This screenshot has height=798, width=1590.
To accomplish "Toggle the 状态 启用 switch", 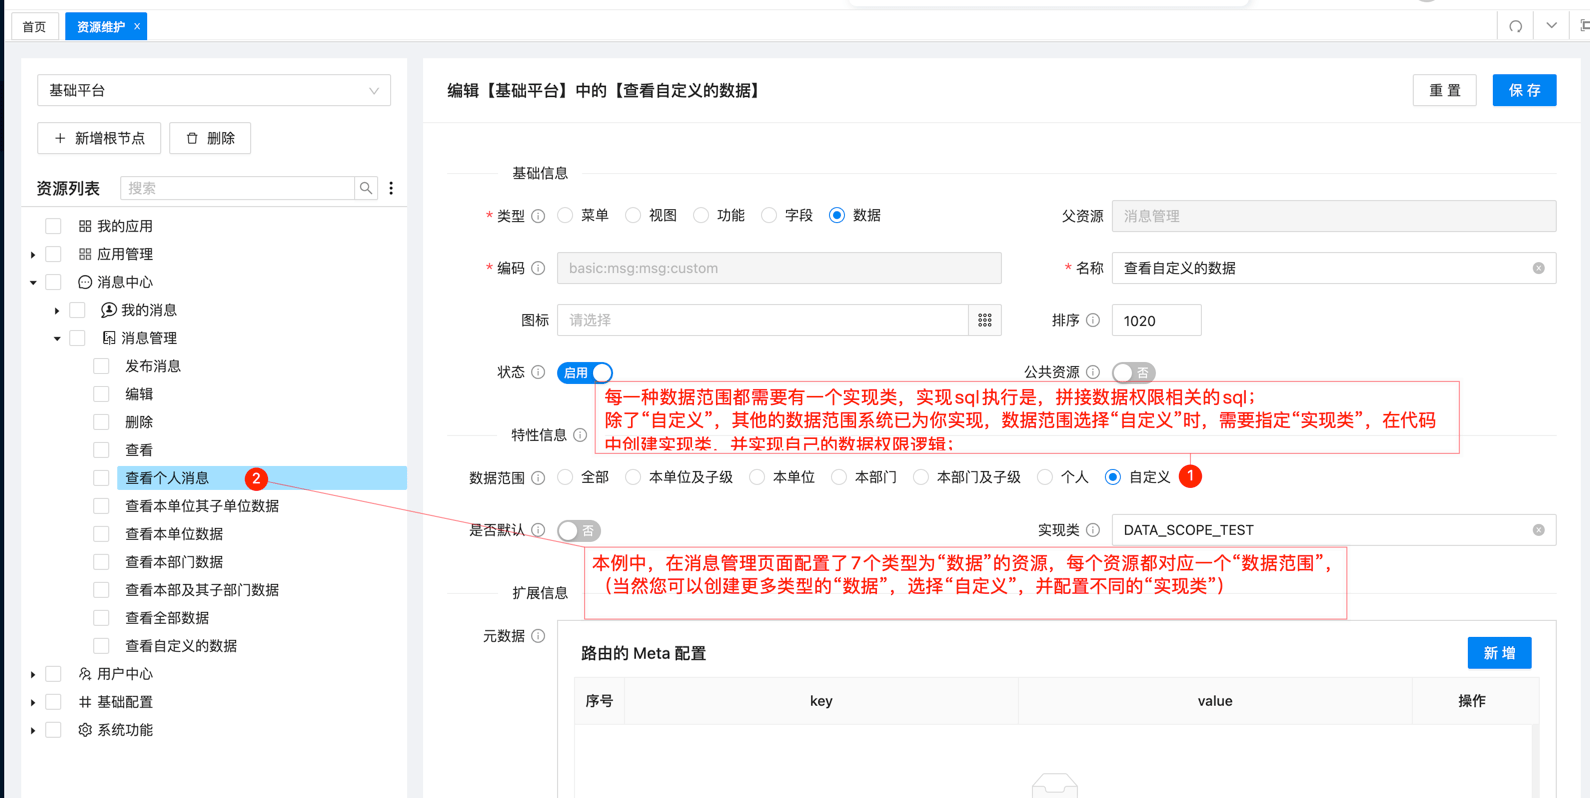I will (x=585, y=373).
